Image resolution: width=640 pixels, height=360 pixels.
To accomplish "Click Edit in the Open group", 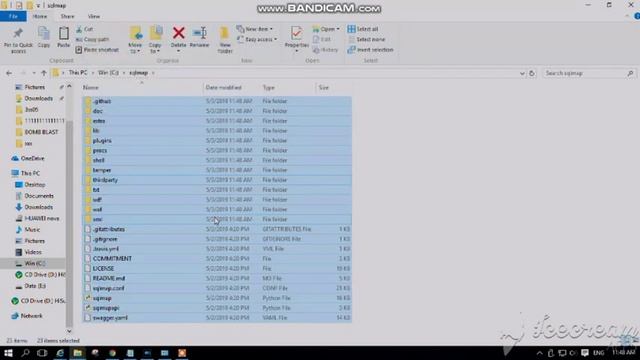I will (322, 39).
